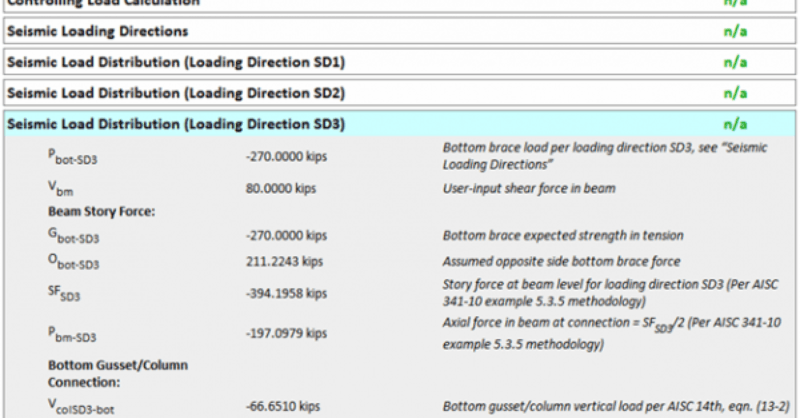Click the Gbot-SD3 variable label

click(x=74, y=238)
